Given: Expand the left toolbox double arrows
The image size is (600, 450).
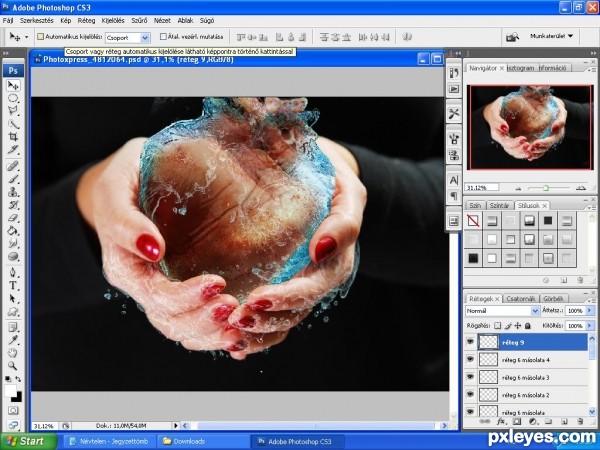Looking at the screenshot, I should [6, 54].
